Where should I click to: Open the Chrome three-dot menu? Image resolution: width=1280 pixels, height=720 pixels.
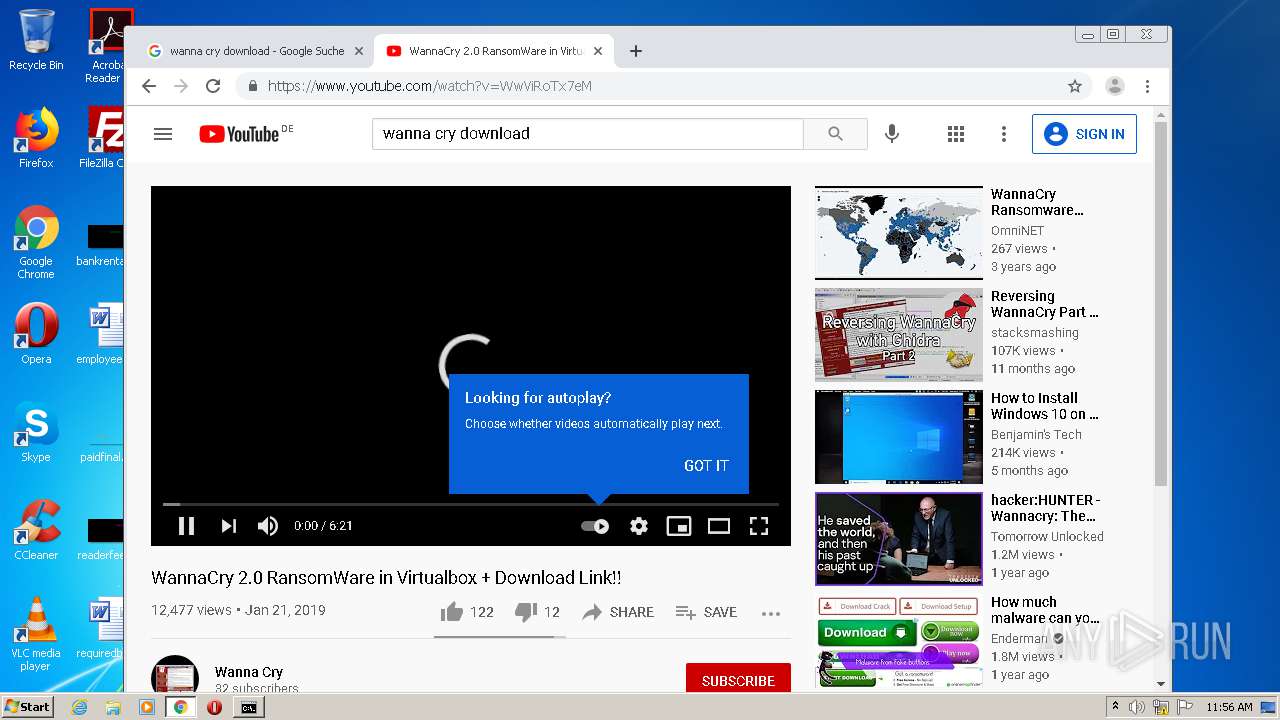1148,86
